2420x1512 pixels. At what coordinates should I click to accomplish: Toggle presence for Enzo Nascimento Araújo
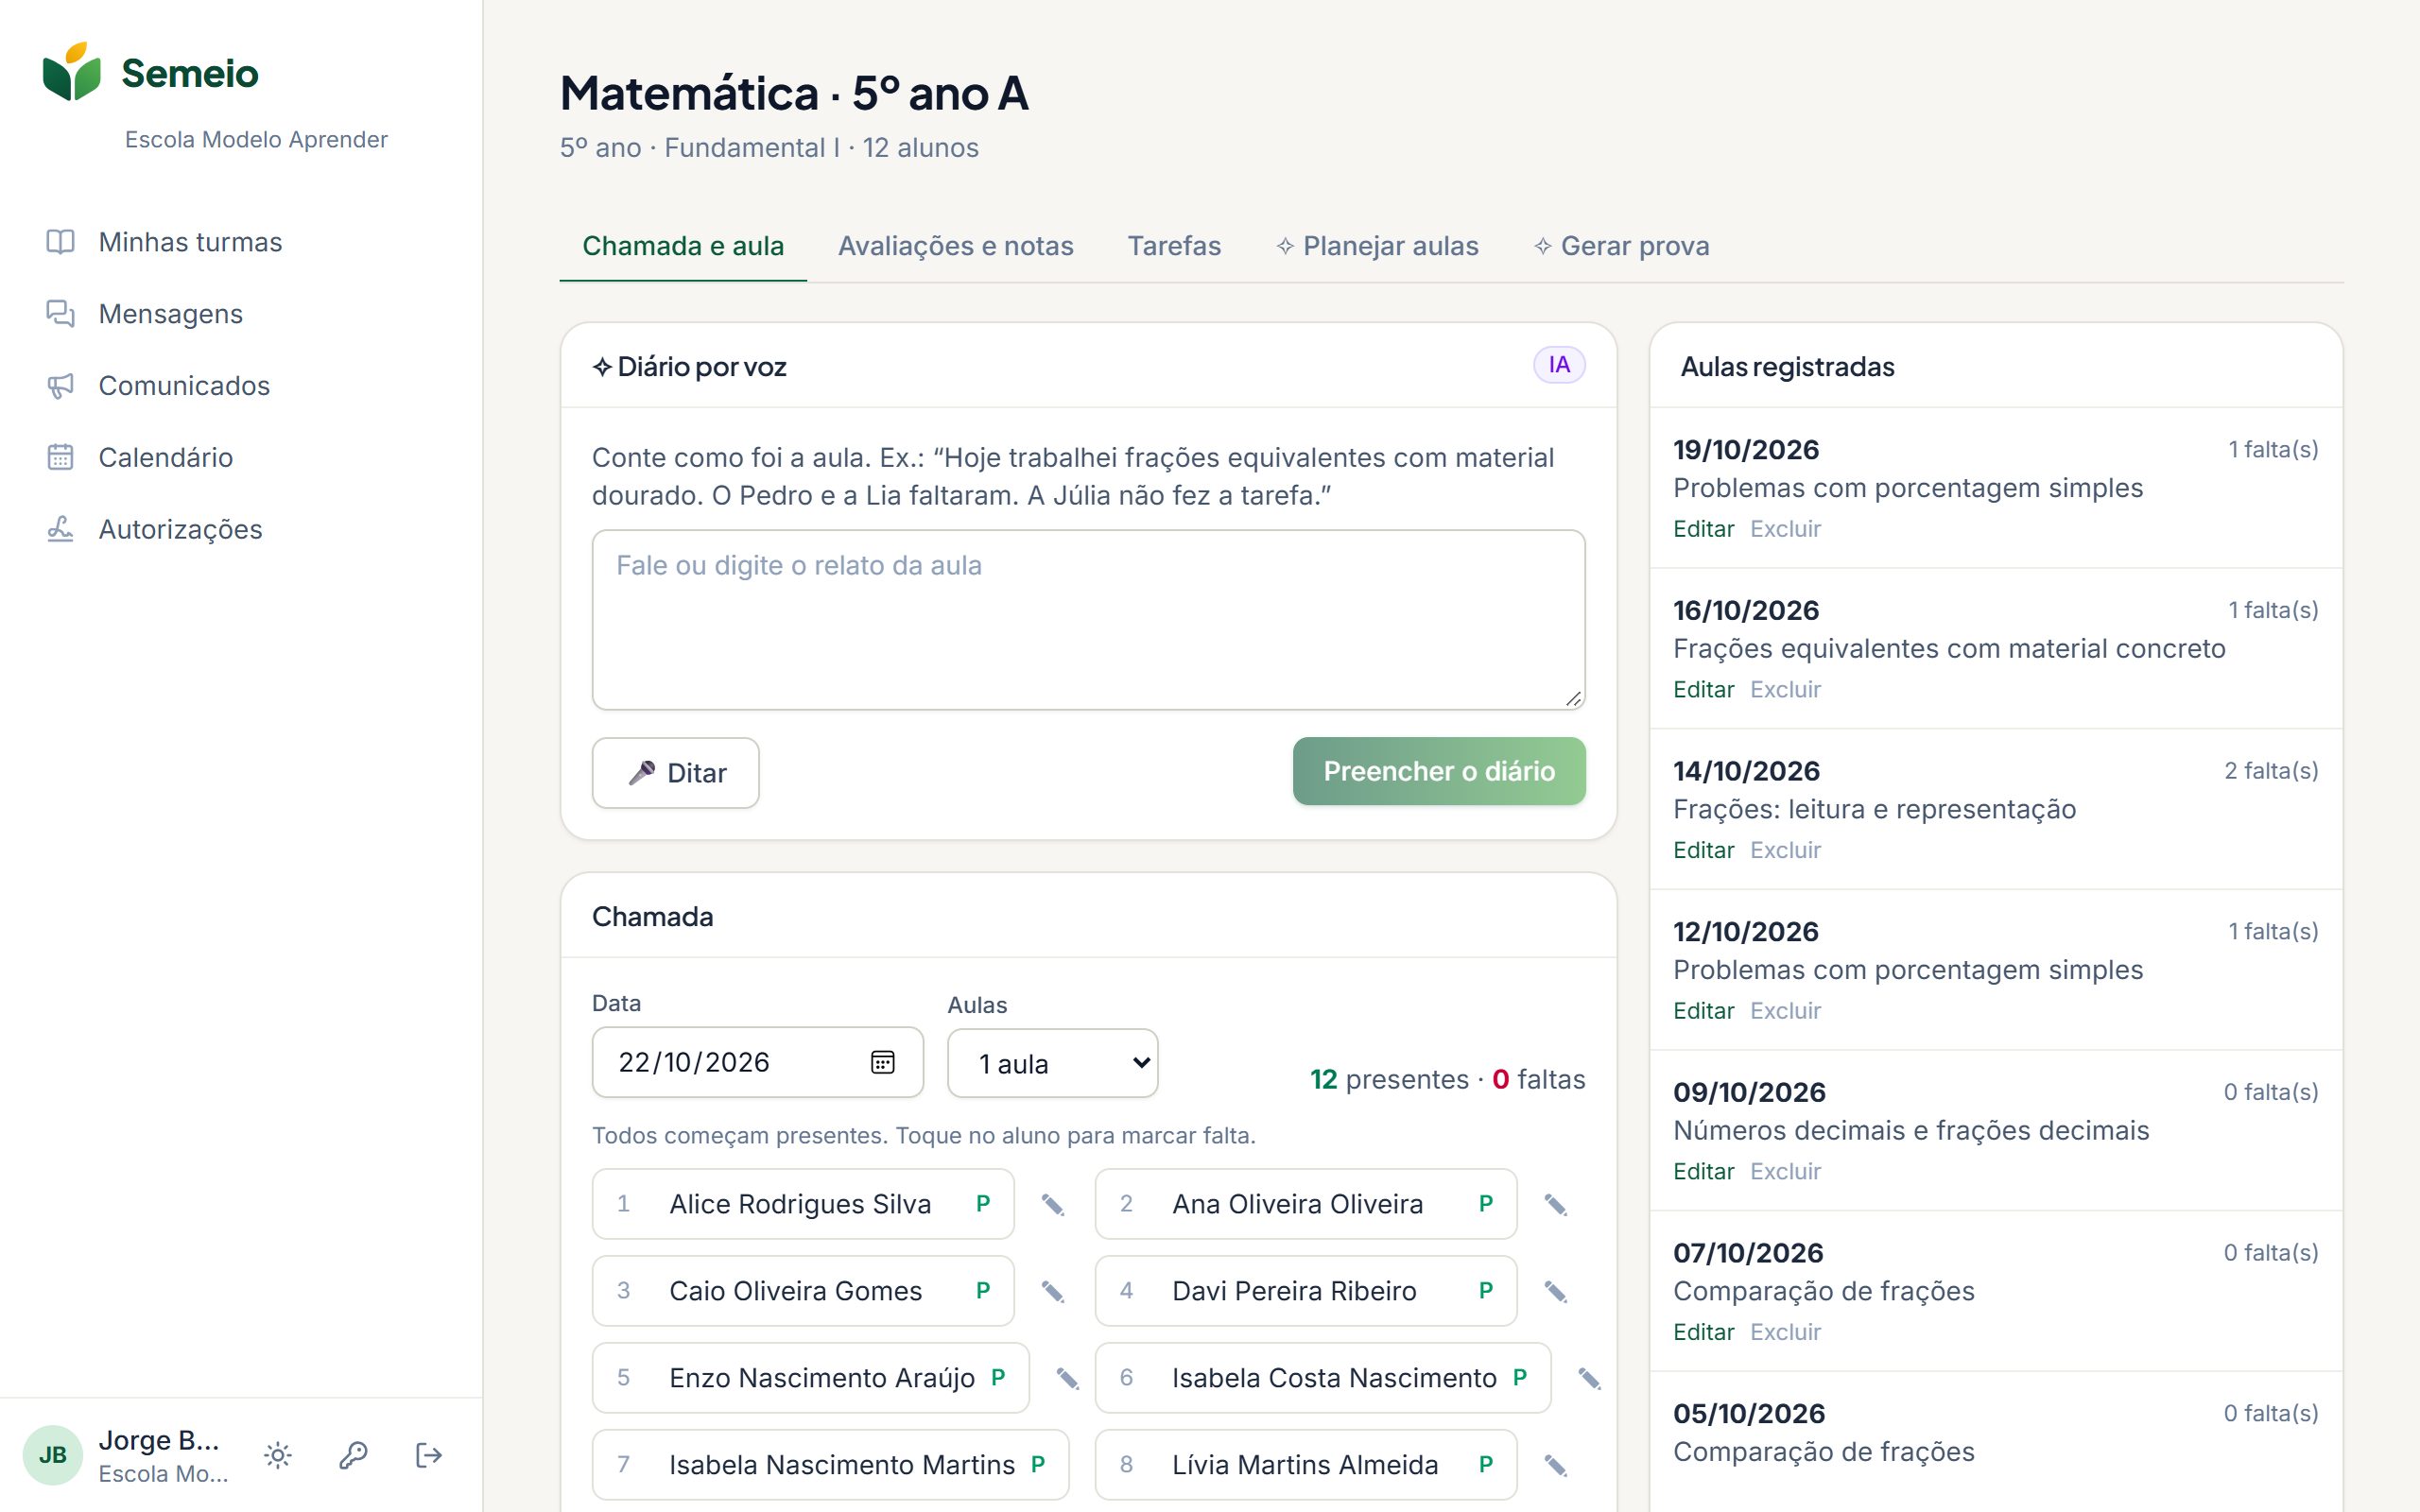click(811, 1378)
